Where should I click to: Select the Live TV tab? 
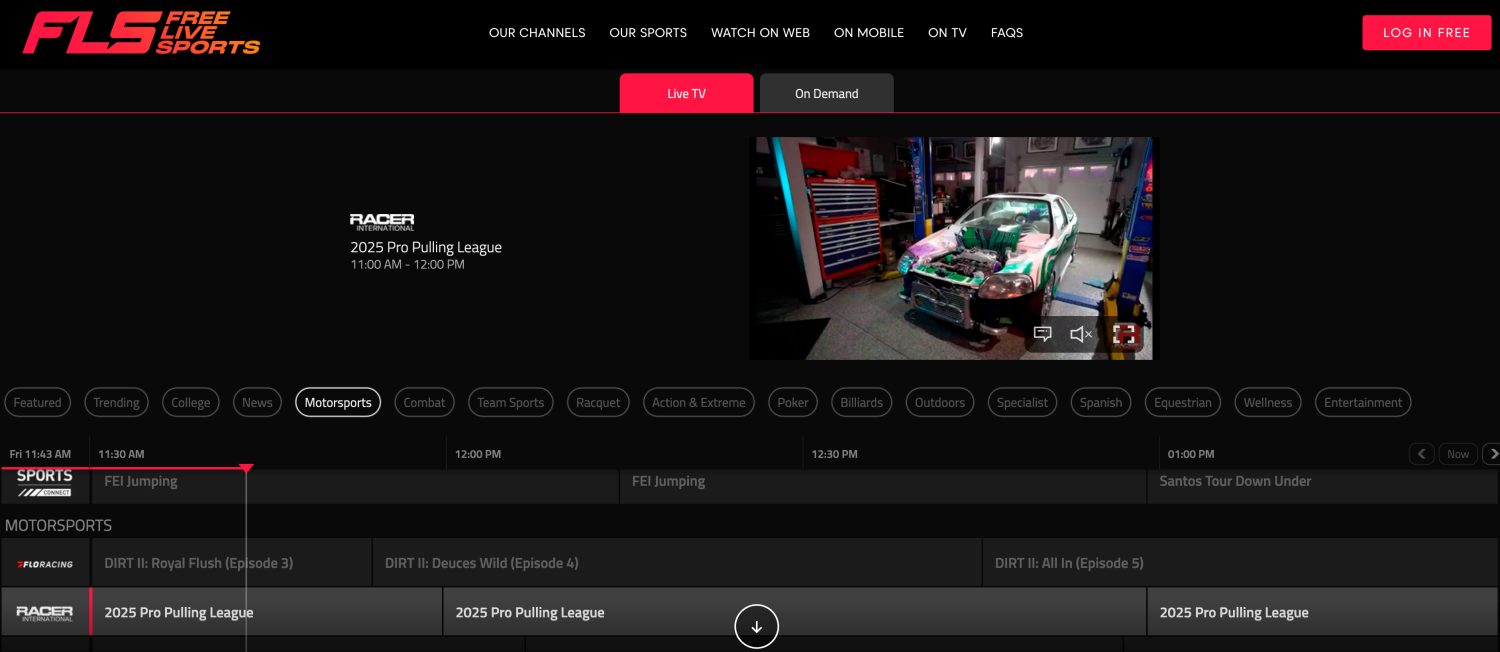[686, 93]
